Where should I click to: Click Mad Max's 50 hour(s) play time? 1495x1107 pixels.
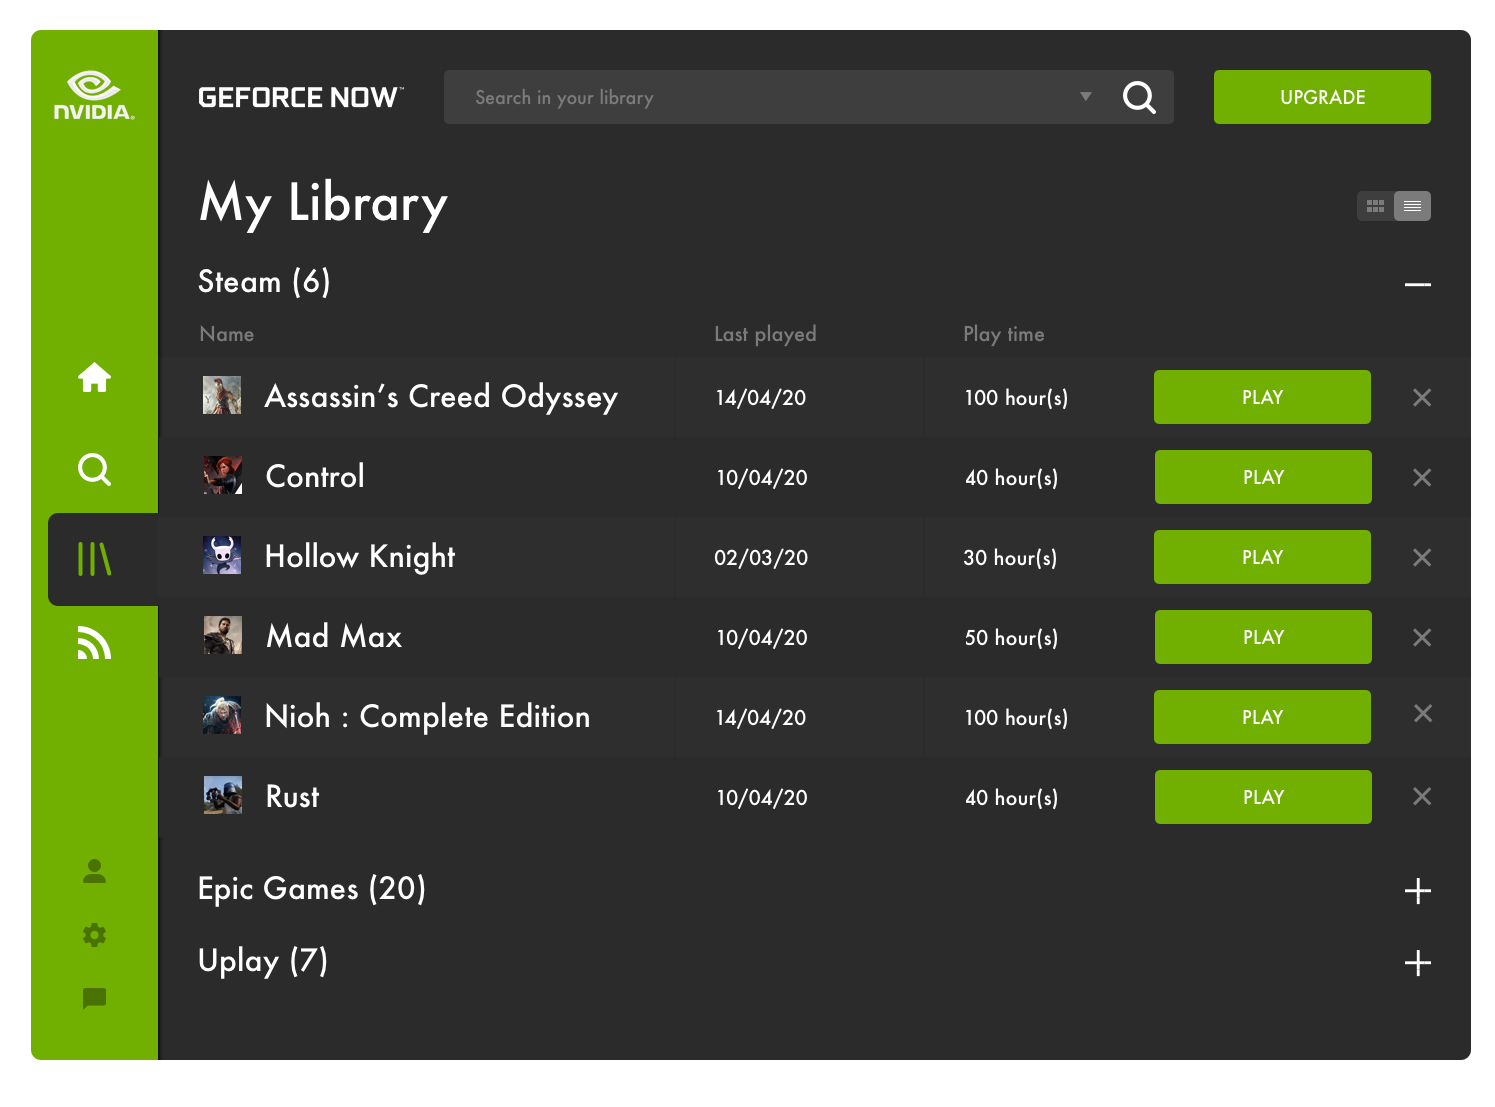1011,638
